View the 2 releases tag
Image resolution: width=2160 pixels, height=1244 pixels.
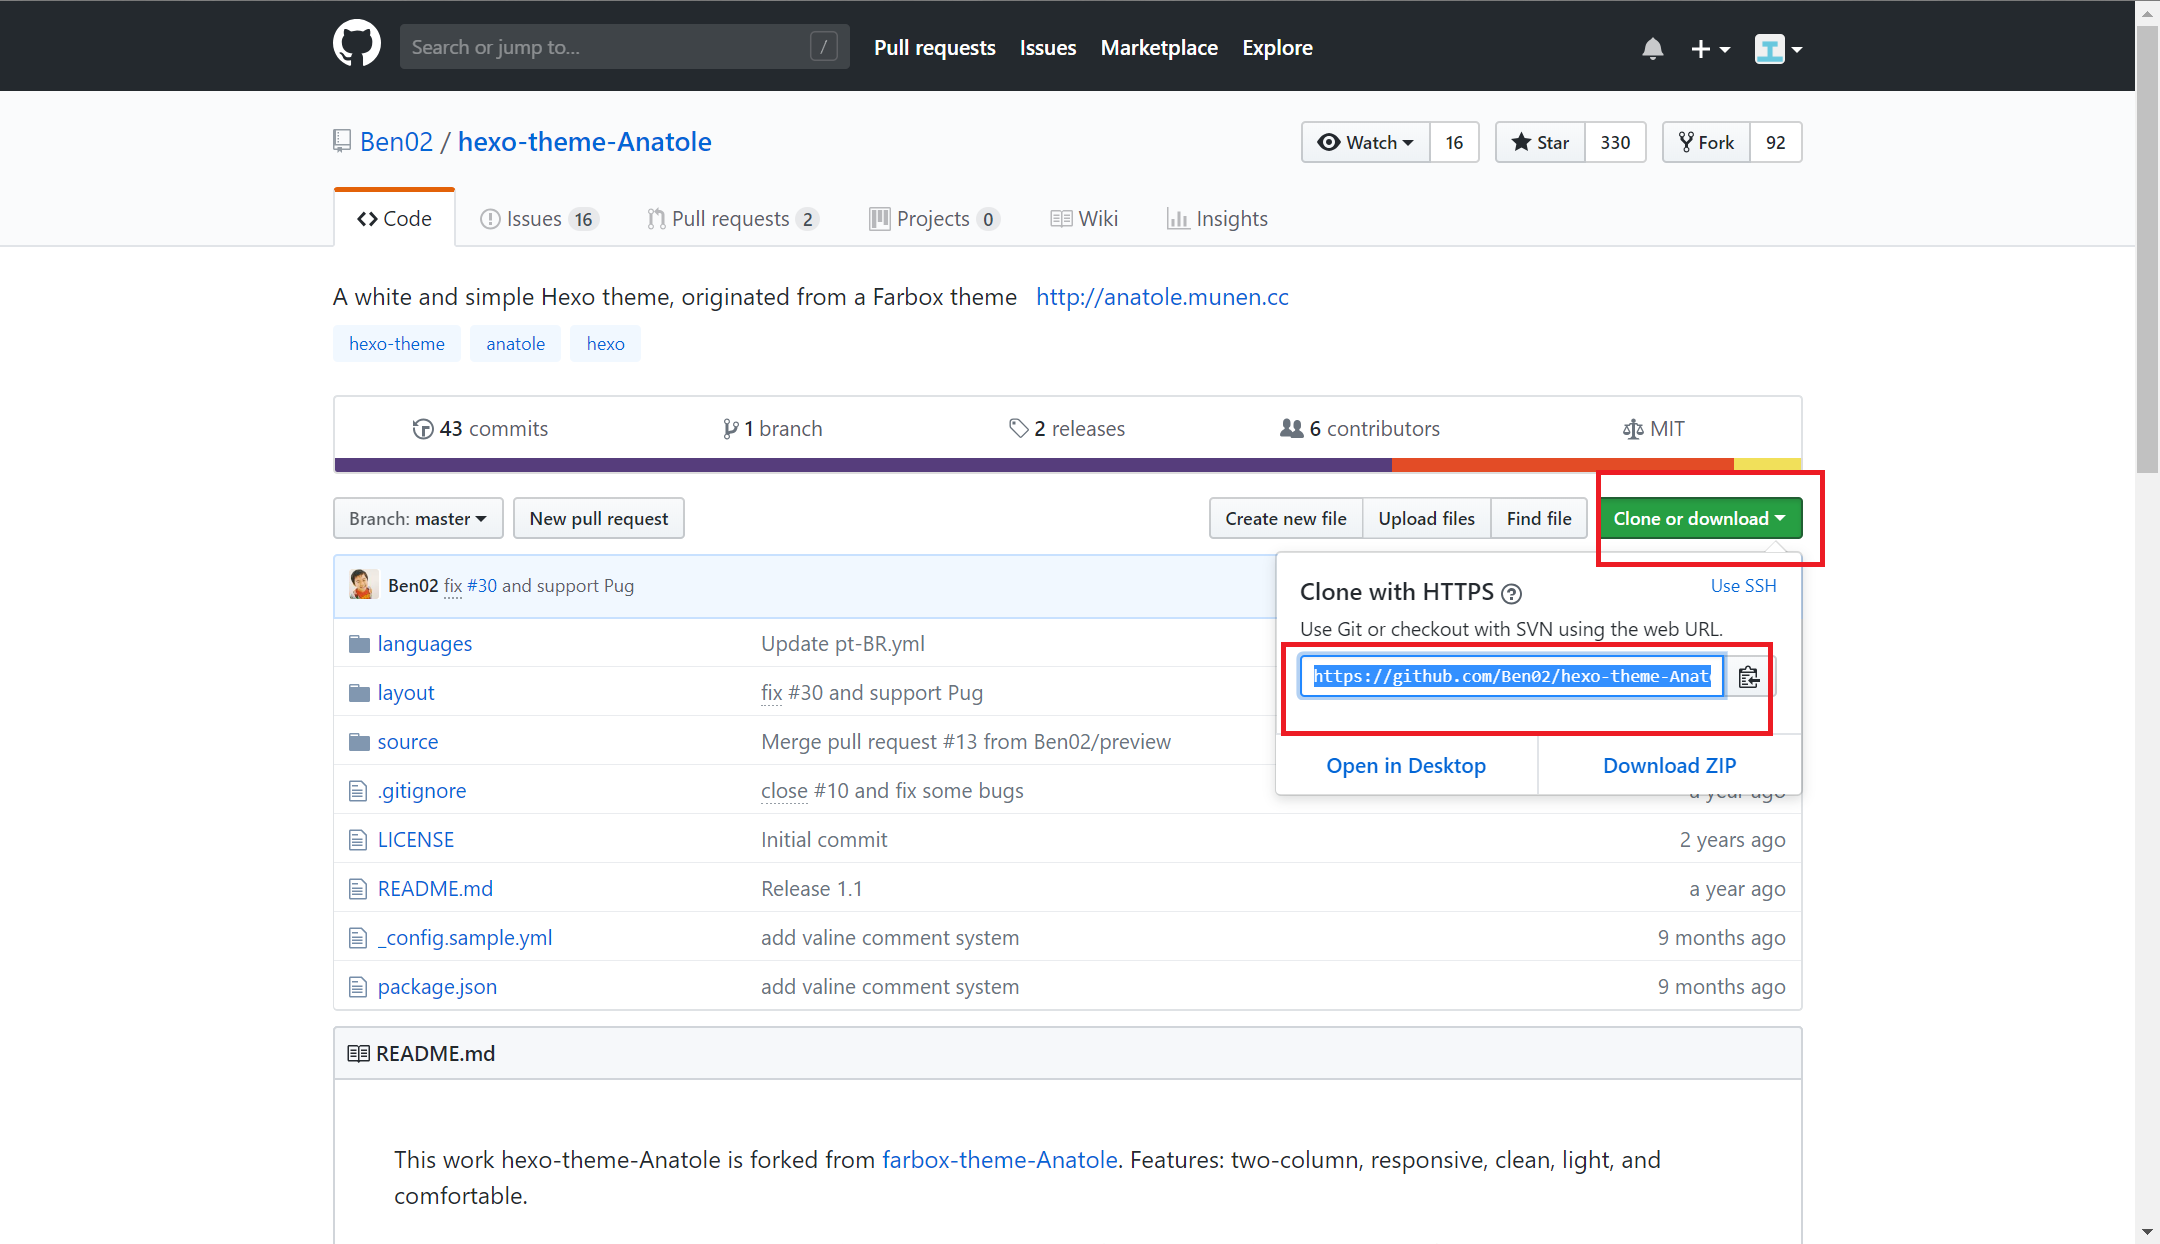[1067, 429]
